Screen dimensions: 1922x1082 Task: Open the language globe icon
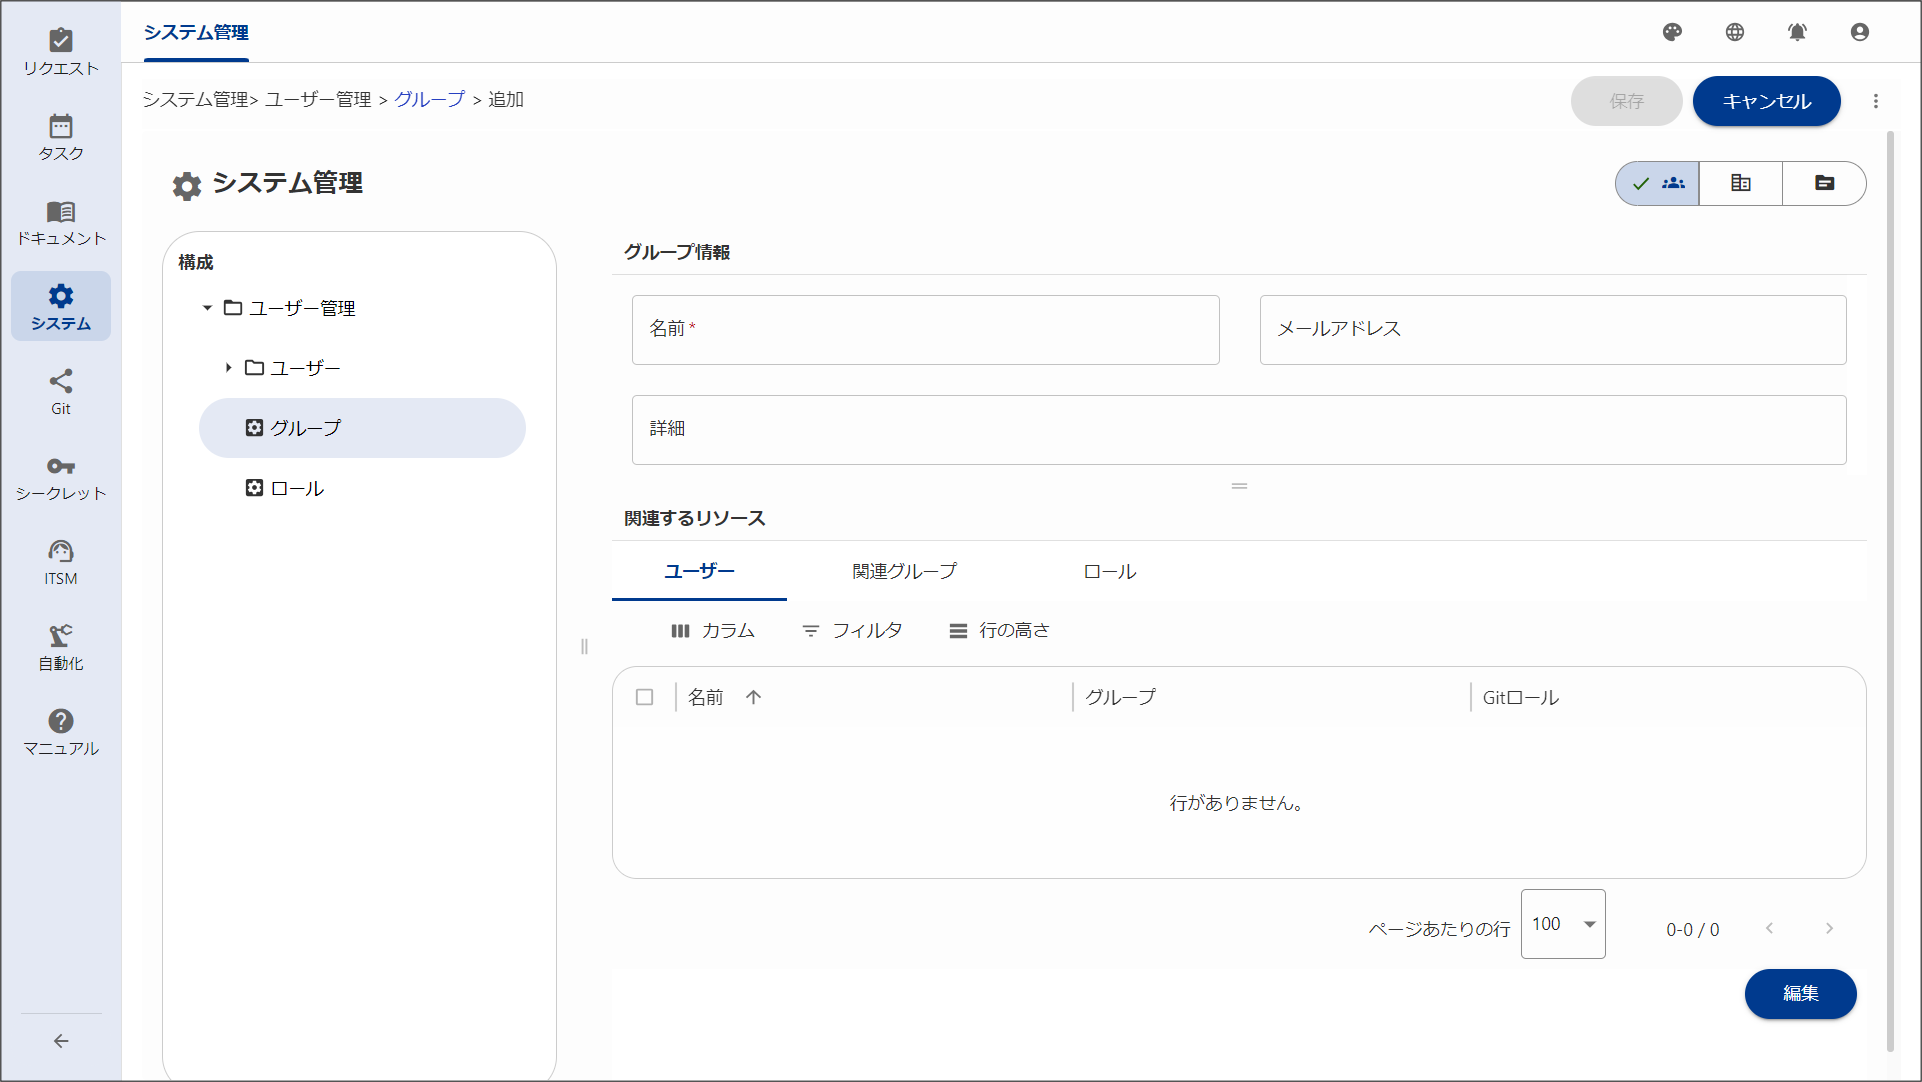[1735, 32]
